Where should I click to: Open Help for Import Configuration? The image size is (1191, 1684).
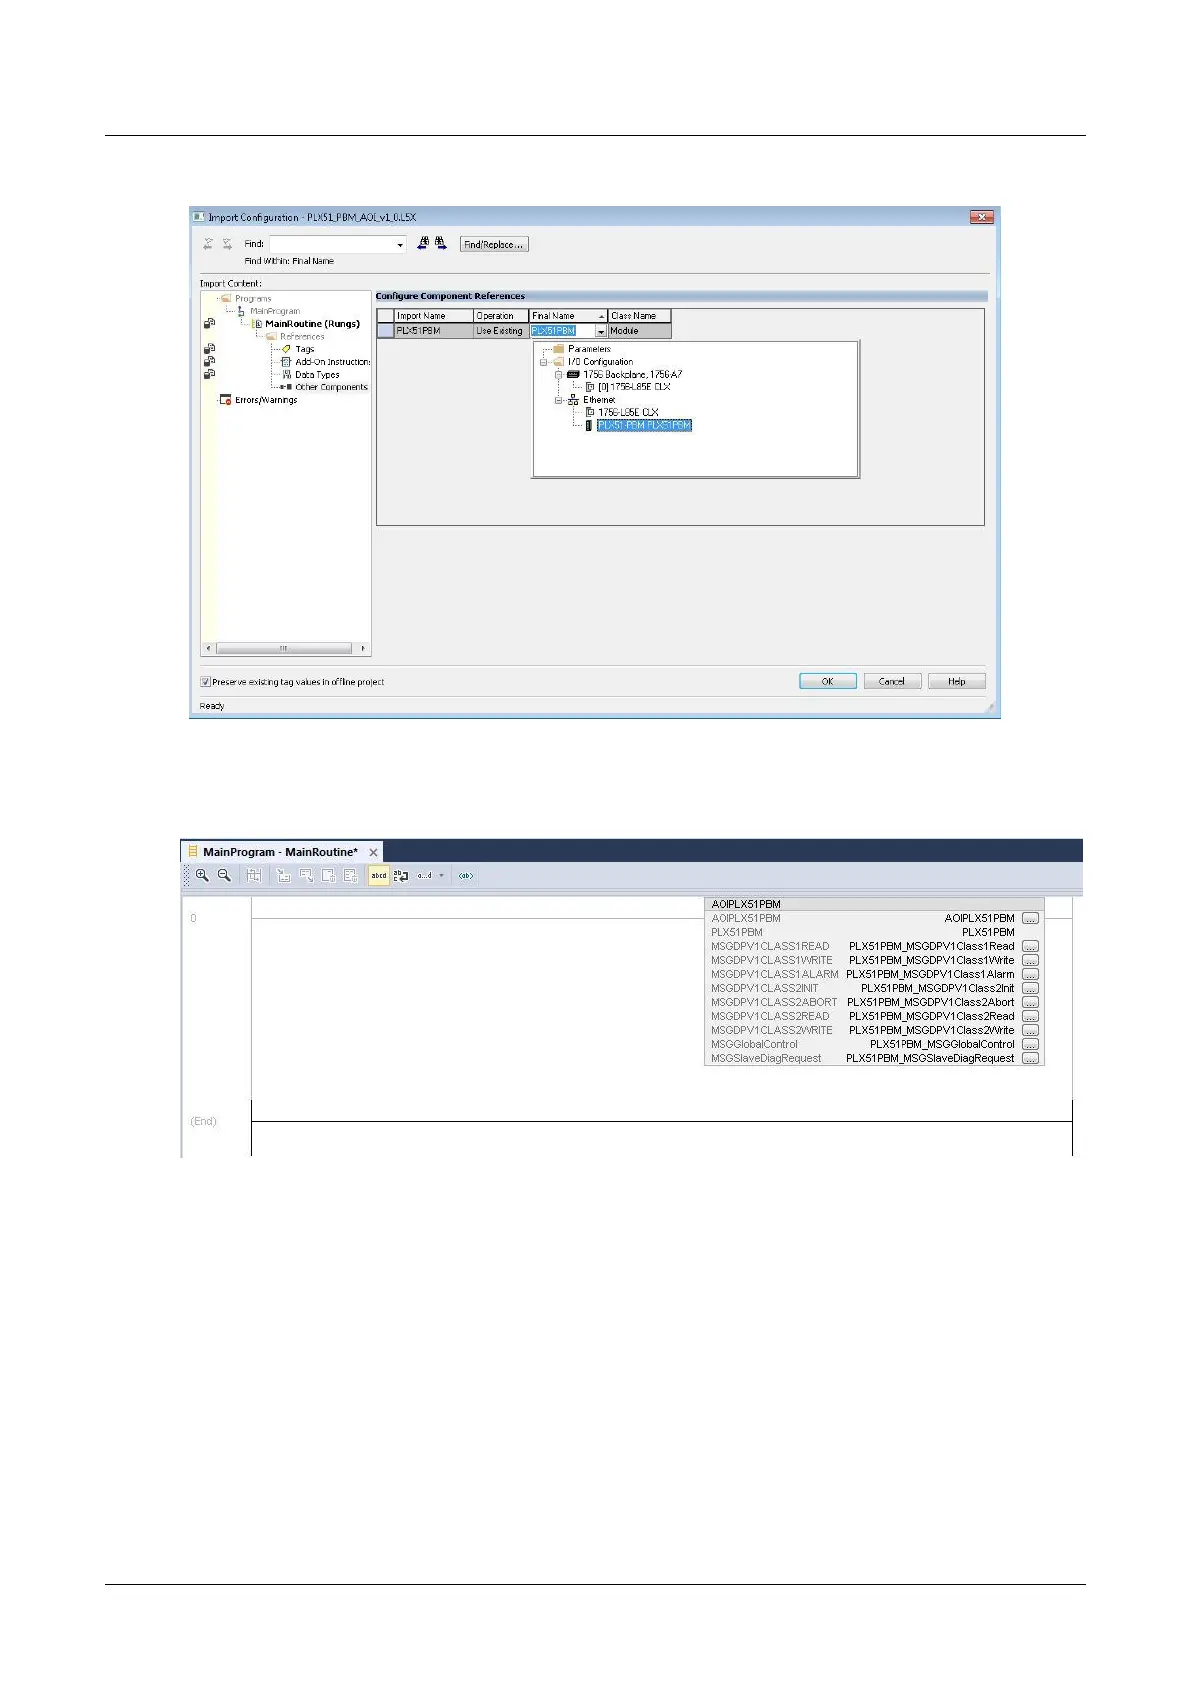click(x=956, y=681)
